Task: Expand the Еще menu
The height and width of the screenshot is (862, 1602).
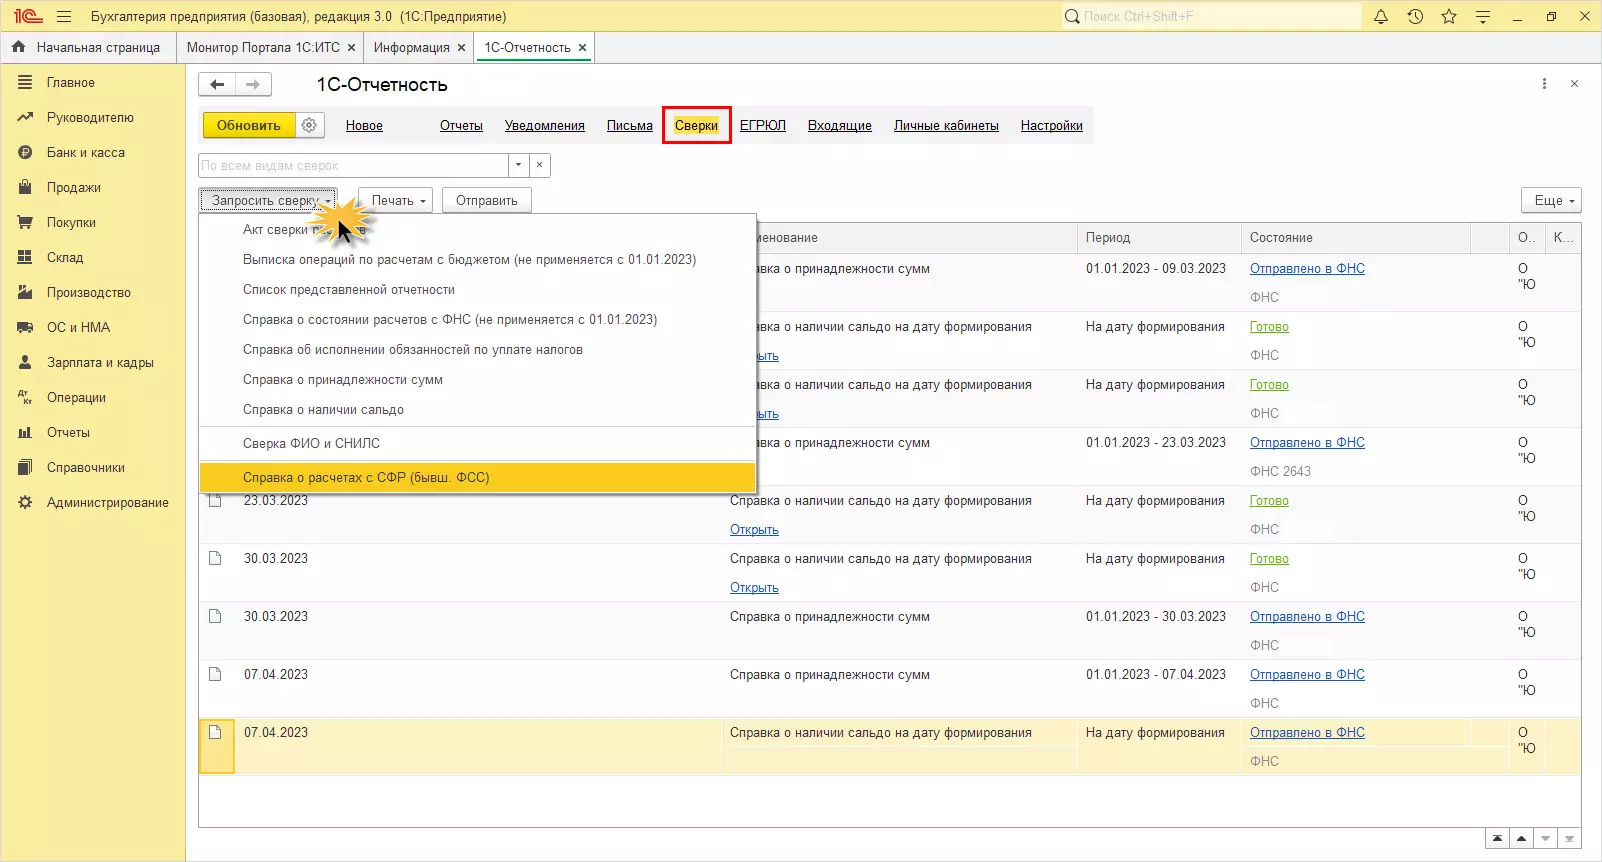Action: tap(1551, 201)
